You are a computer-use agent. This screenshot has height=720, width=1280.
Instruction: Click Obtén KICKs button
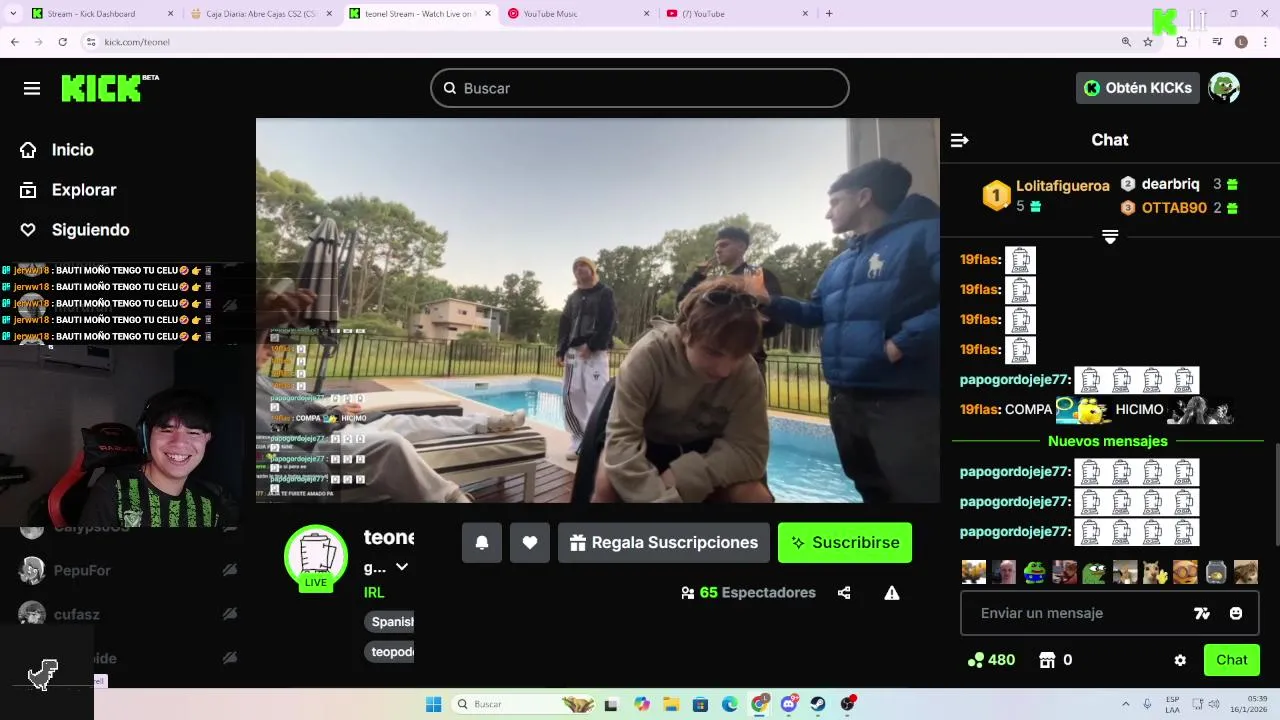(x=1138, y=88)
